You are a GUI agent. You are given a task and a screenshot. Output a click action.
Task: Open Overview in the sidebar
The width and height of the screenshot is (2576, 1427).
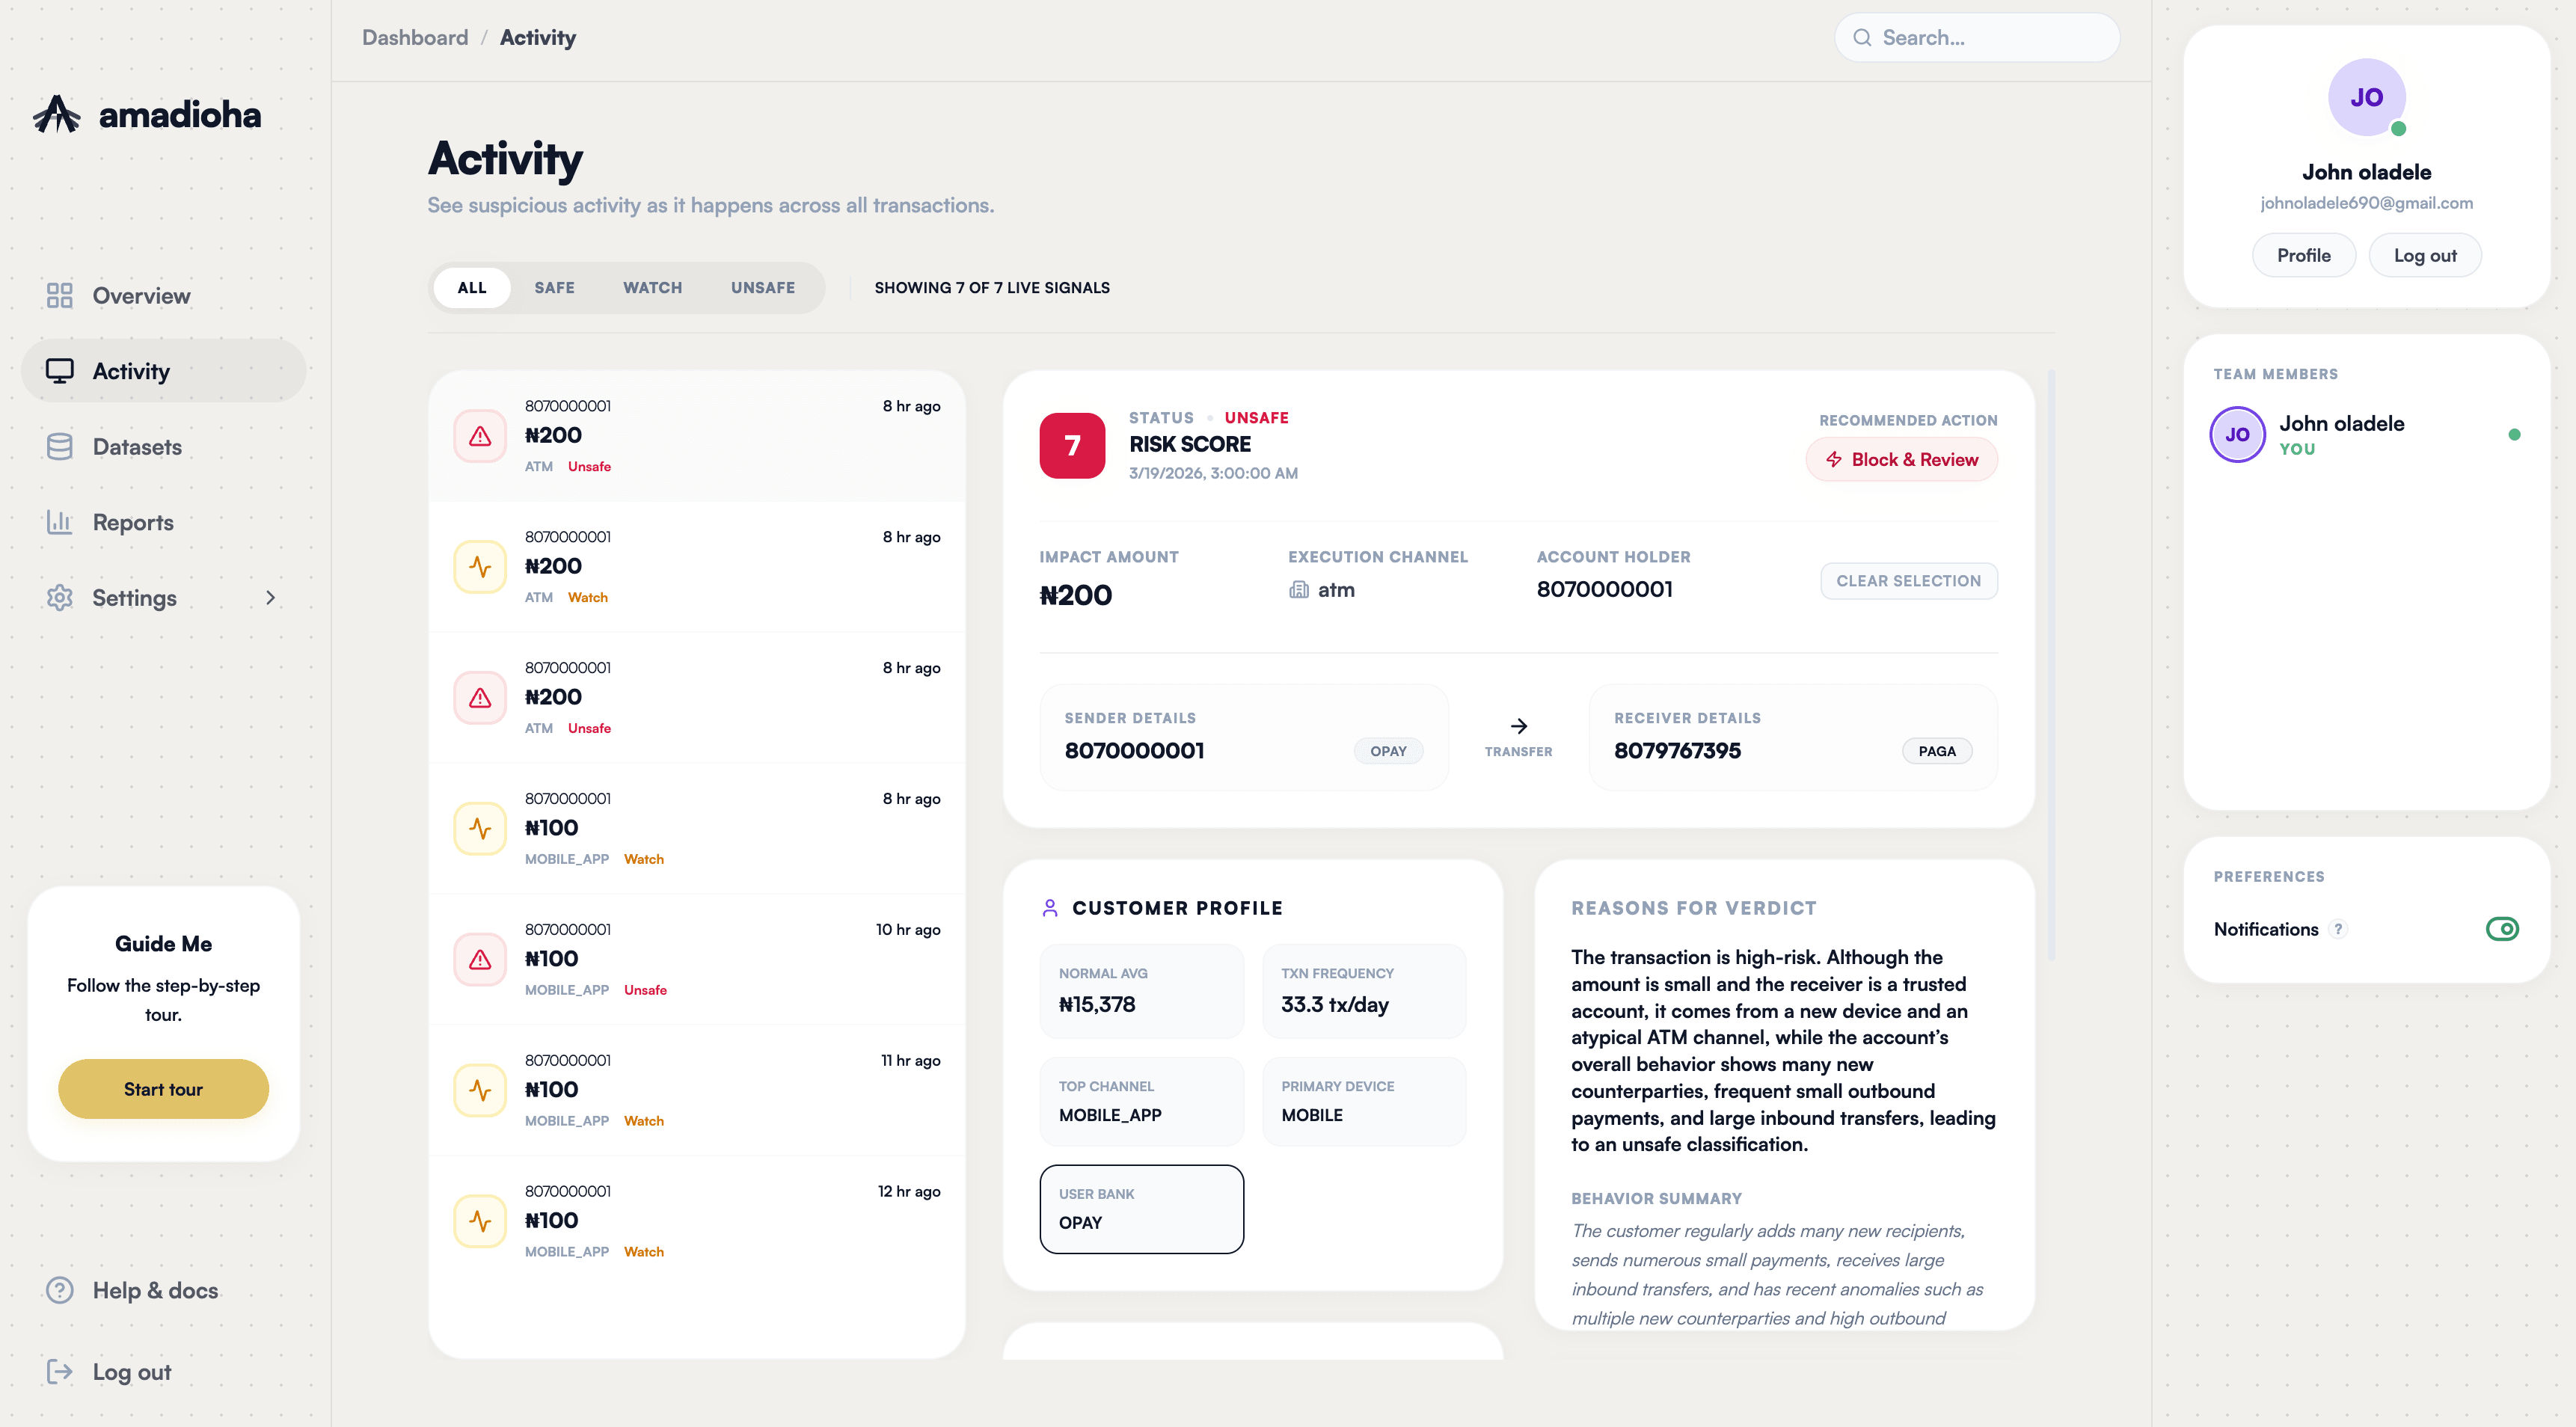pyautogui.click(x=163, y=295)
